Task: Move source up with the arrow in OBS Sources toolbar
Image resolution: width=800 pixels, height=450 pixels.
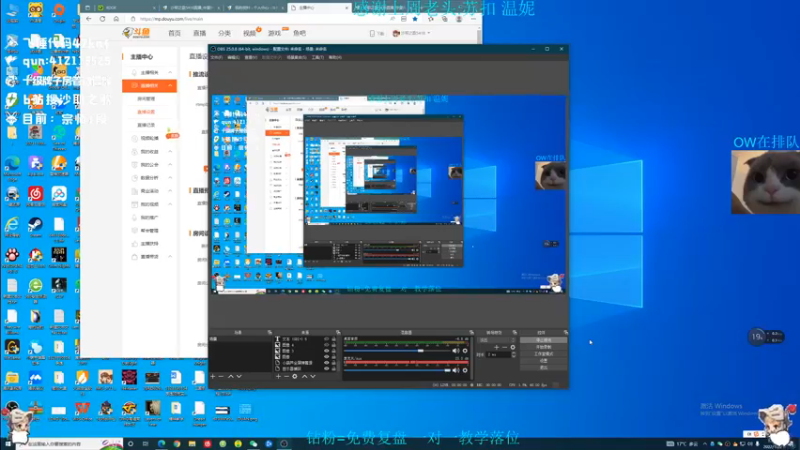Action: point(305,376)
